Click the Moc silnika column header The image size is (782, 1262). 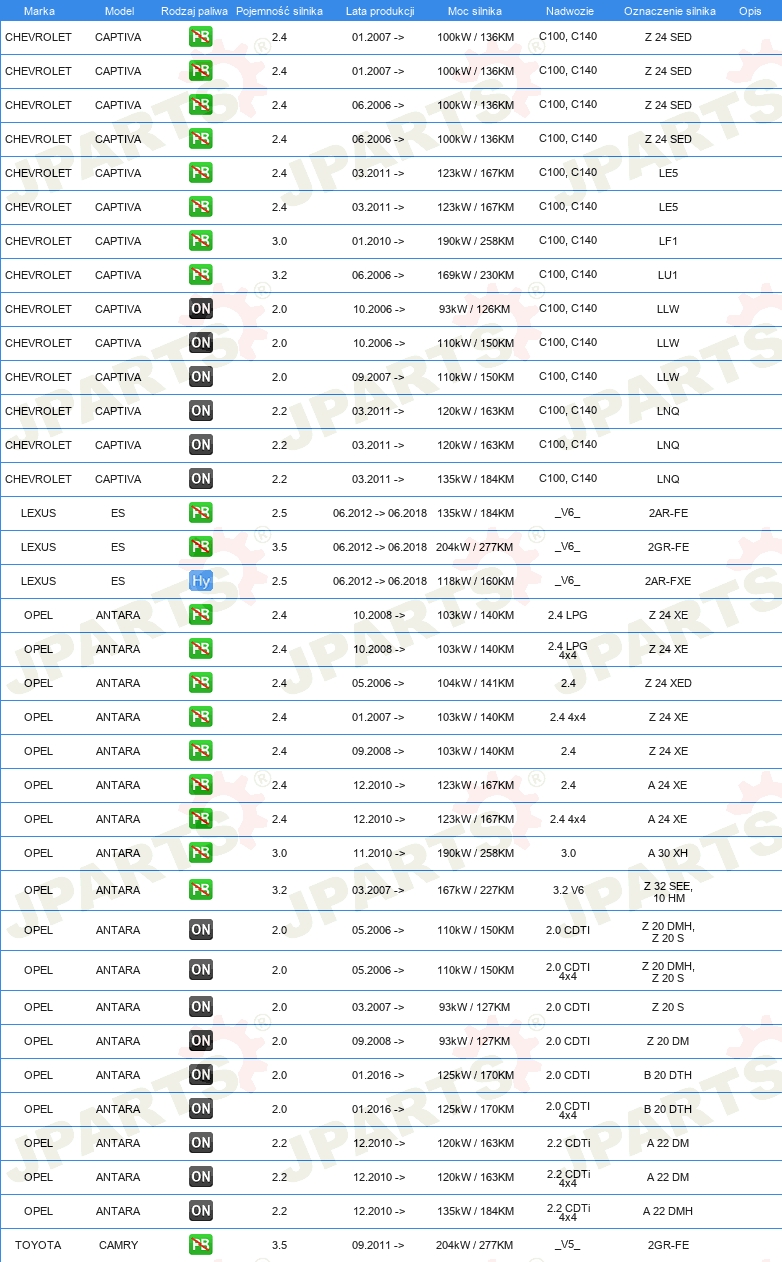[475, 11]
